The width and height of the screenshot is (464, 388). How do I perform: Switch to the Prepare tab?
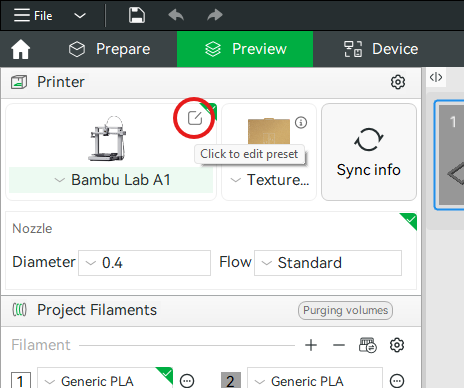[x=110, y=49]
